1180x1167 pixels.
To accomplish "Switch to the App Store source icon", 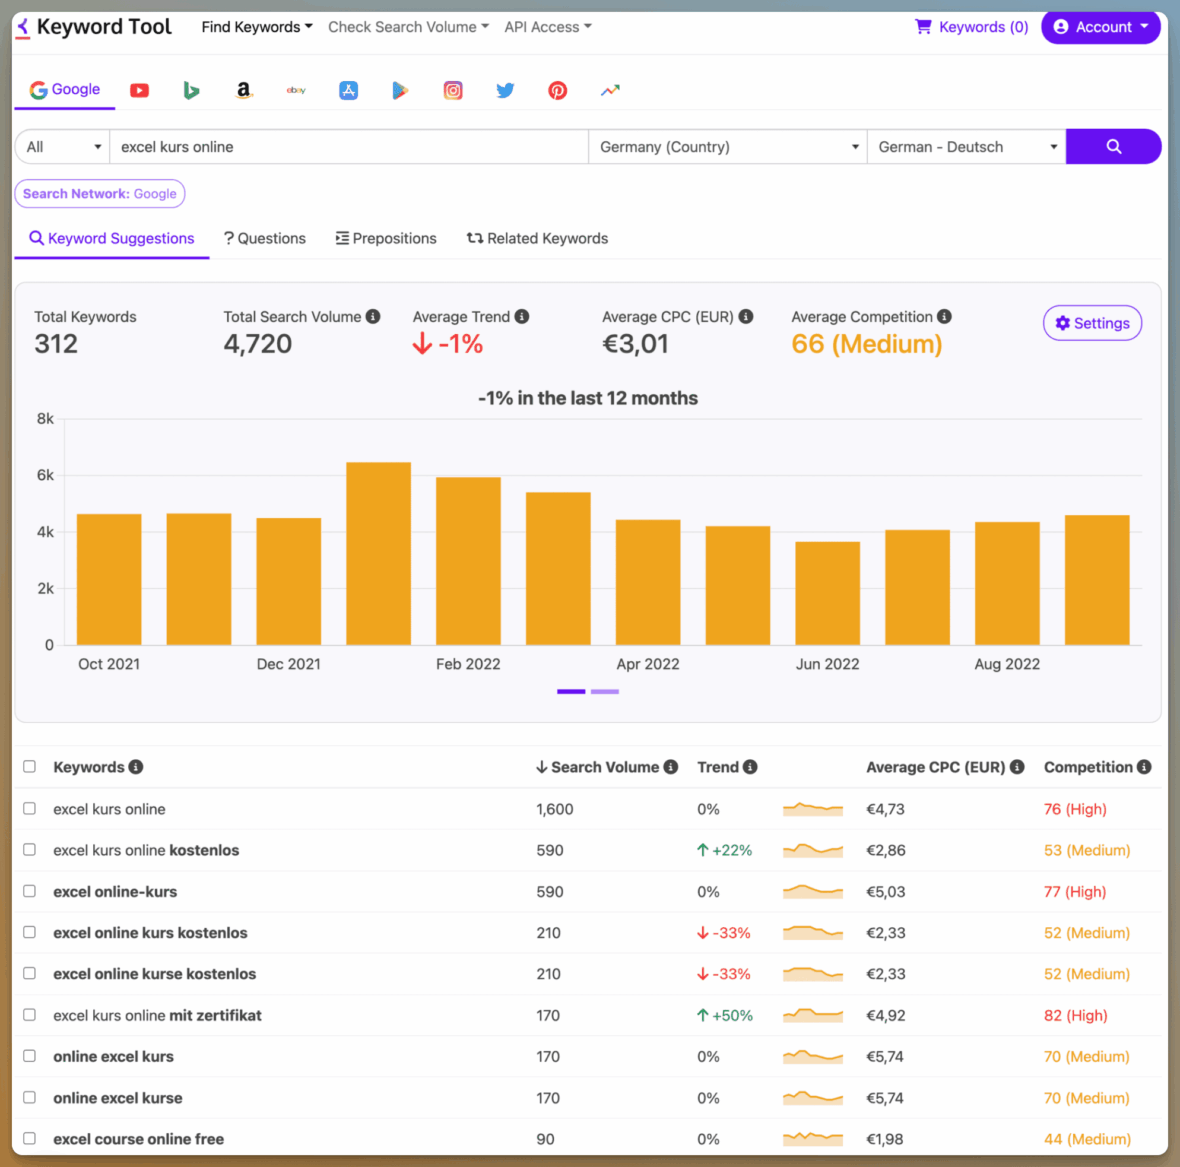I will (348, 90).
